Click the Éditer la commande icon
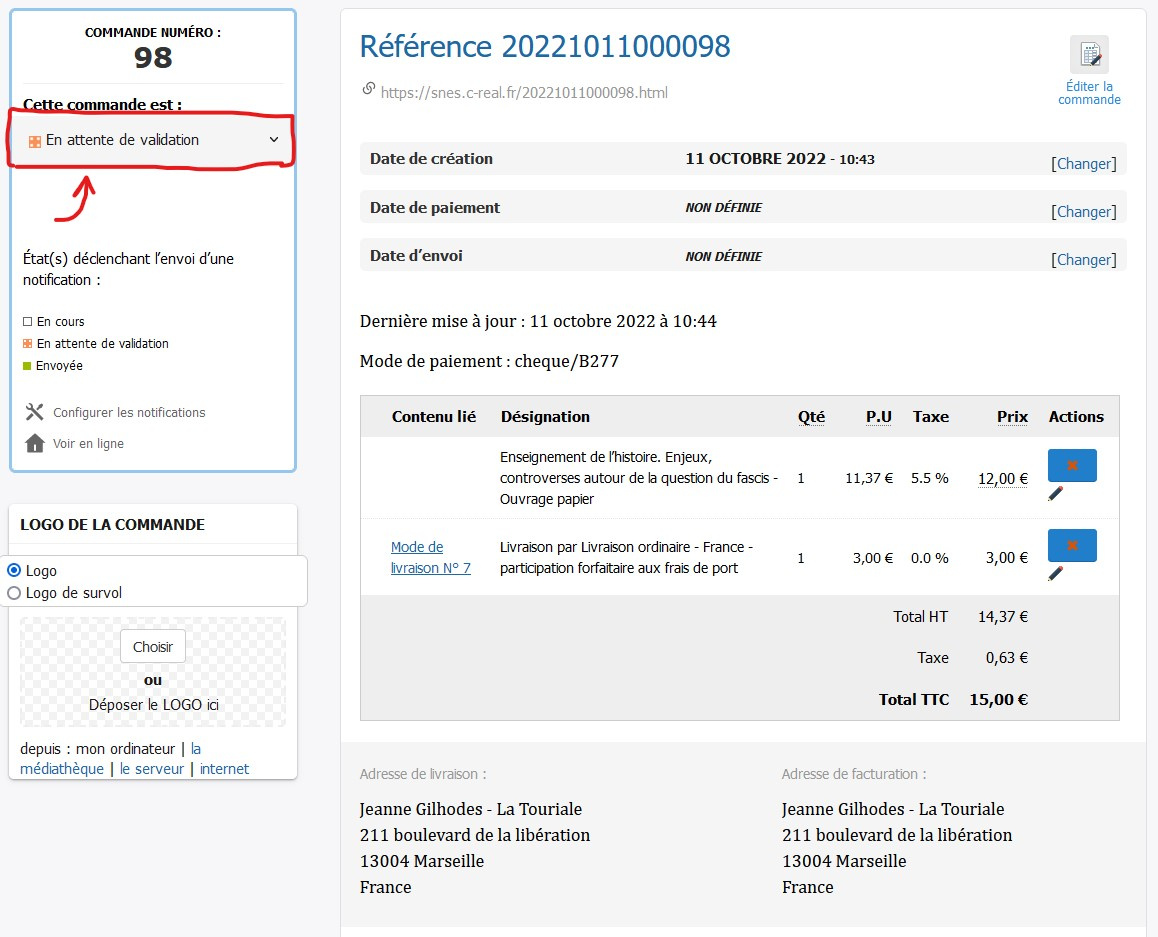Image resolution: width=1158 pixels, height=937 pixels. pyautogui.click(x=1089, y=55)
